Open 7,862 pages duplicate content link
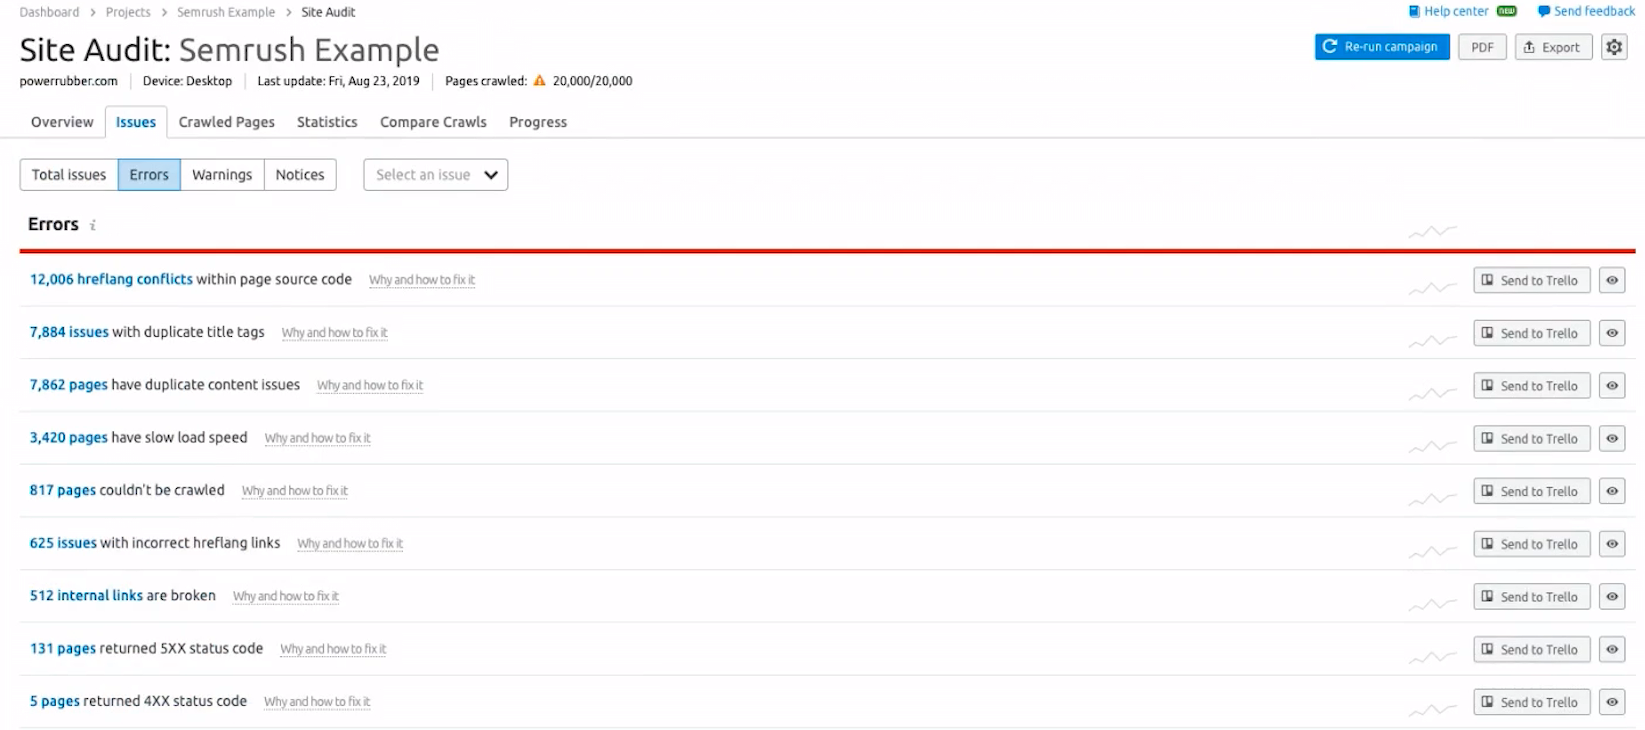Screen dimensions: 1645x730 pyautogui.click(x=69, y=385)
